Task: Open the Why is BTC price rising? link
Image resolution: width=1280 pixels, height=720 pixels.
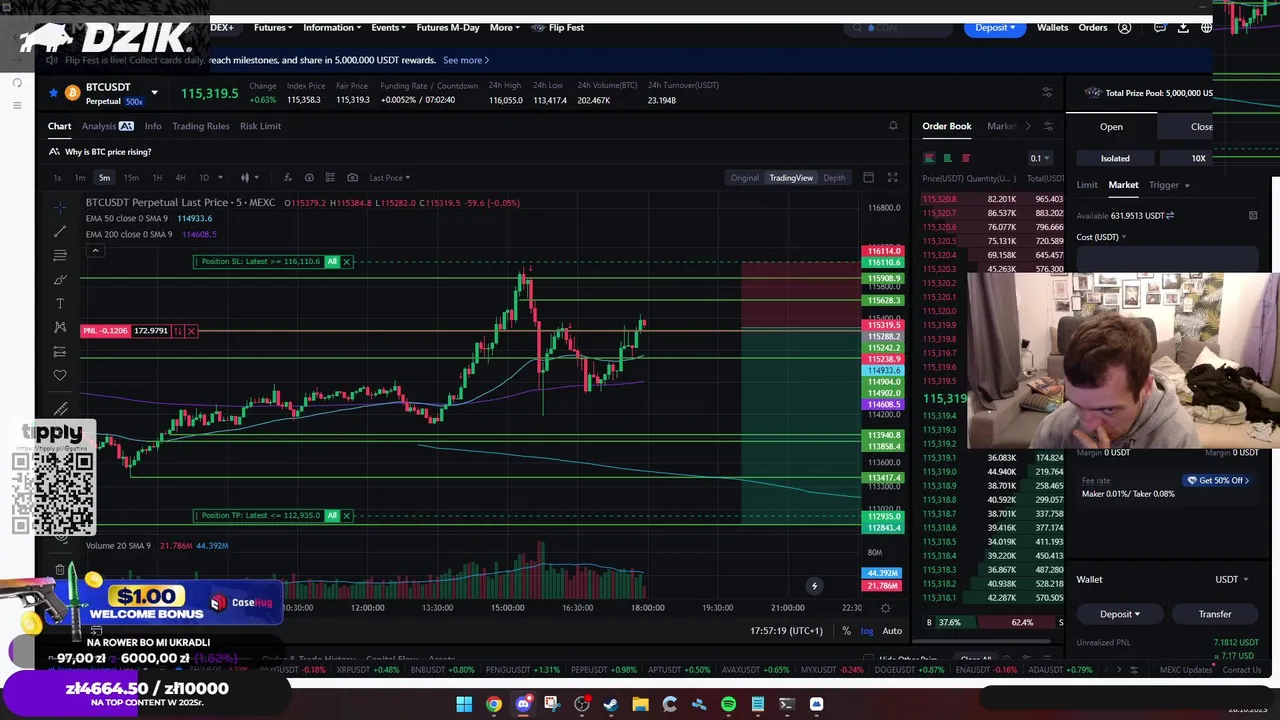Action: coord(108,152)
